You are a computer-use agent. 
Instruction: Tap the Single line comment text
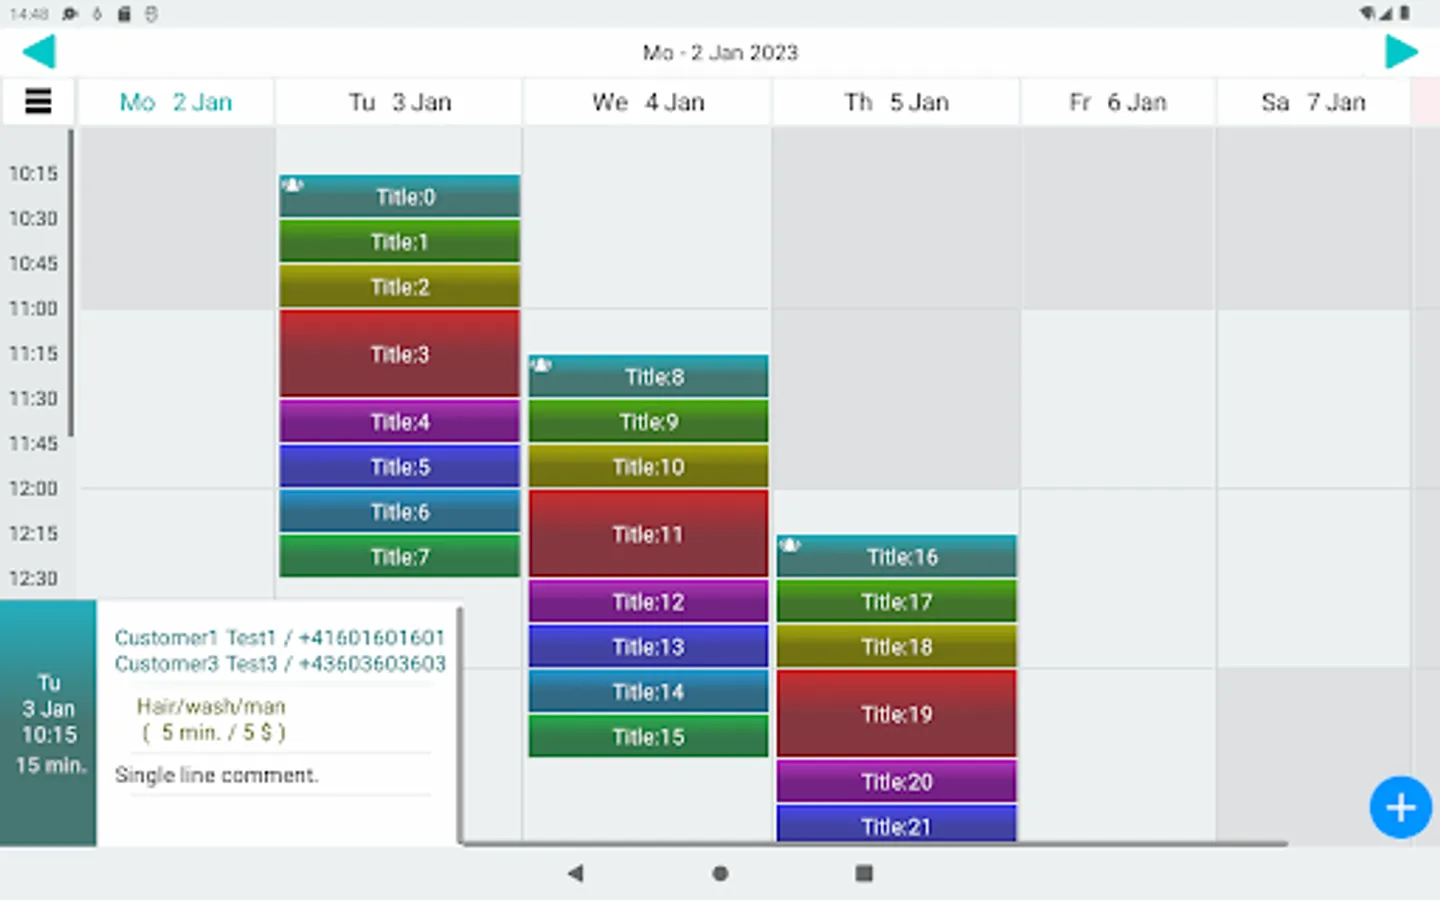coord(216,775)
